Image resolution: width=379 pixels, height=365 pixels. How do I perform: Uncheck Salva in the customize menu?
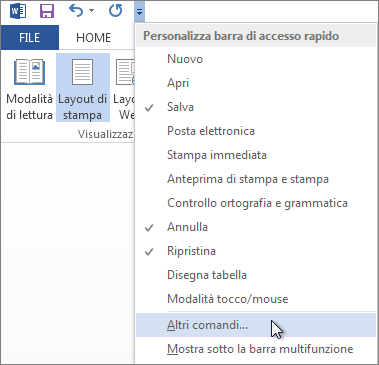coord(256,107)
